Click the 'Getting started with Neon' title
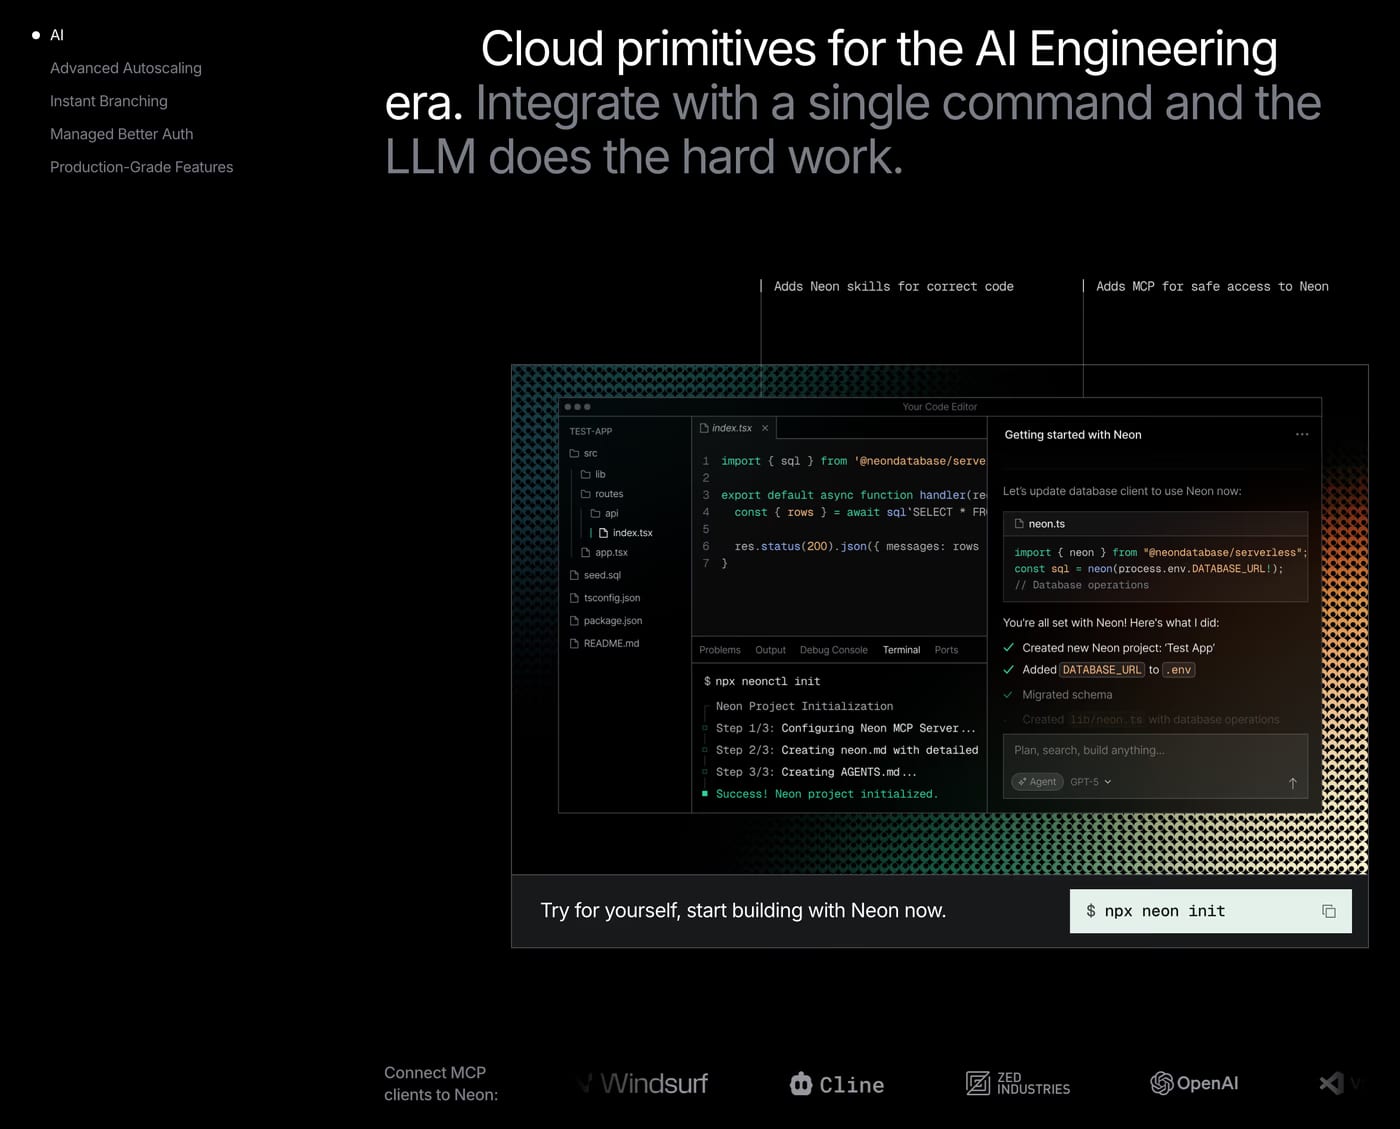 1073,435
